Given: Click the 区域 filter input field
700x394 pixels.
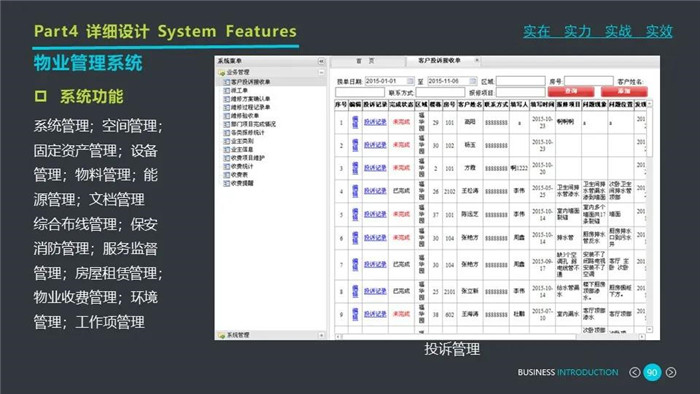Looking at the screenshot, I should (x=521, y=81).
